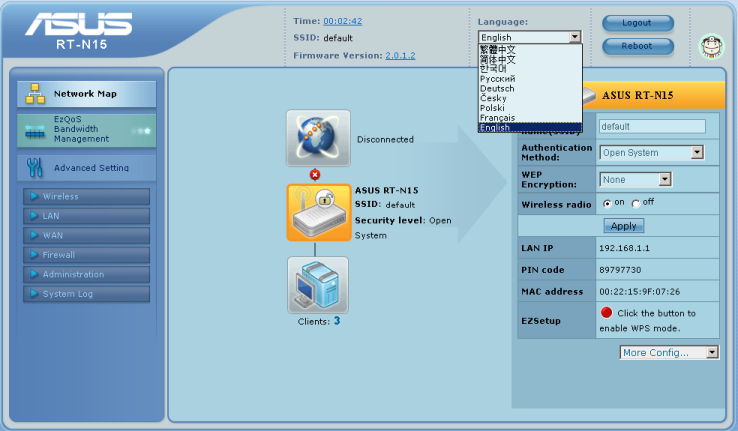The width and height of the screenshot is (738, 431).
Task: Click the ASUS RT-N15 panel header
Action: (x=652, y=95)
